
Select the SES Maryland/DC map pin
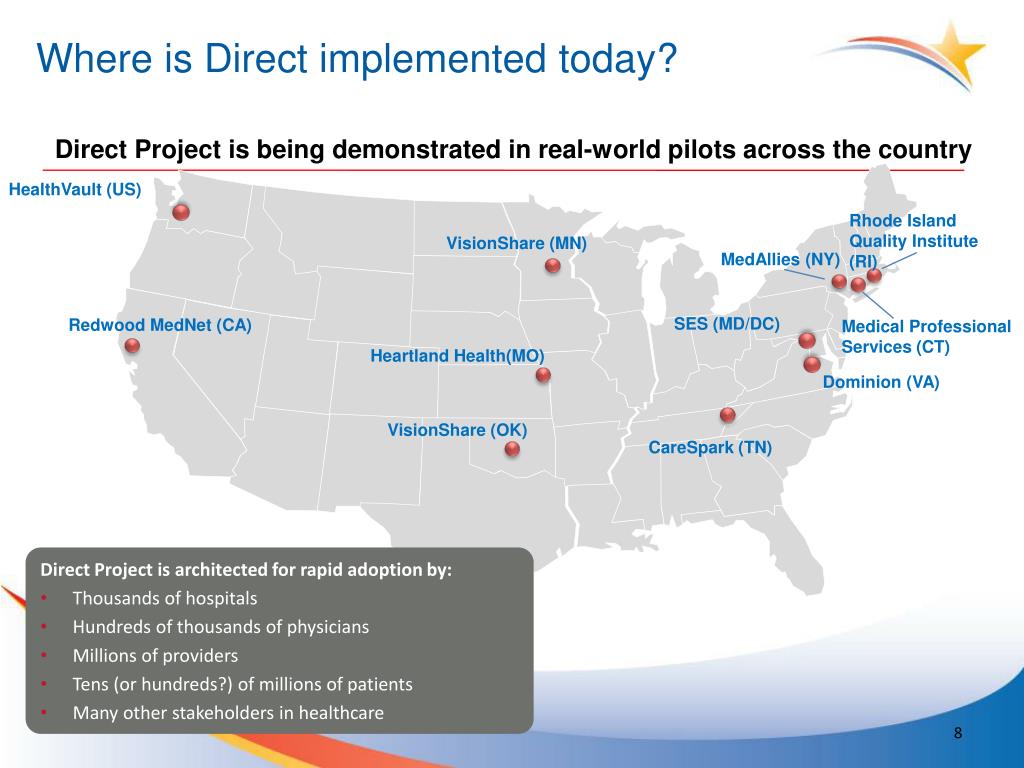coord(807,340)
